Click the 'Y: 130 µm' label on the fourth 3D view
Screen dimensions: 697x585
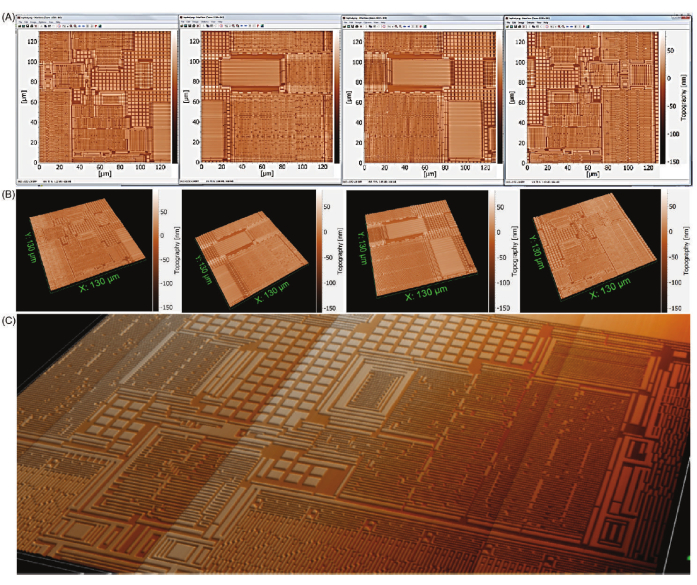(x=537, y=252)
